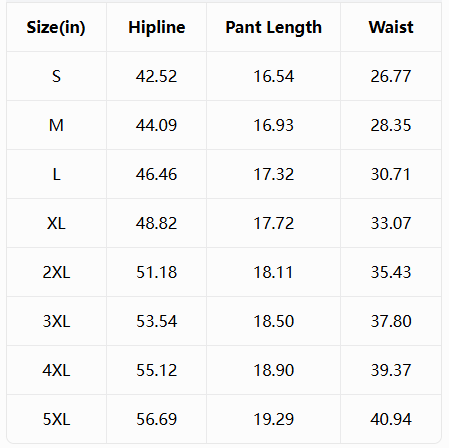This screenshot has width=449, height=448.
Task: Select the Waist column header
Action: pyautogui.click(x=391, y=27)
